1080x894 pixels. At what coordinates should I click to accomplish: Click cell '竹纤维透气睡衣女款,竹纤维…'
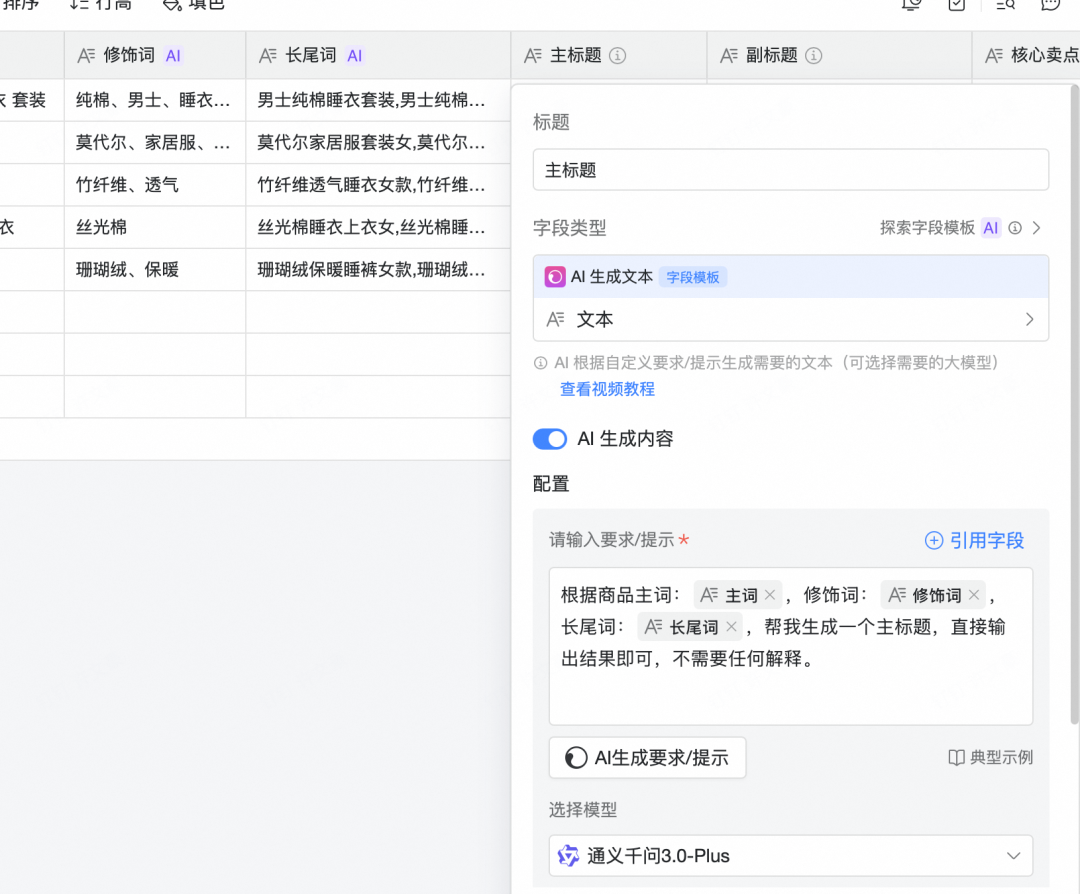coord(378,185)
